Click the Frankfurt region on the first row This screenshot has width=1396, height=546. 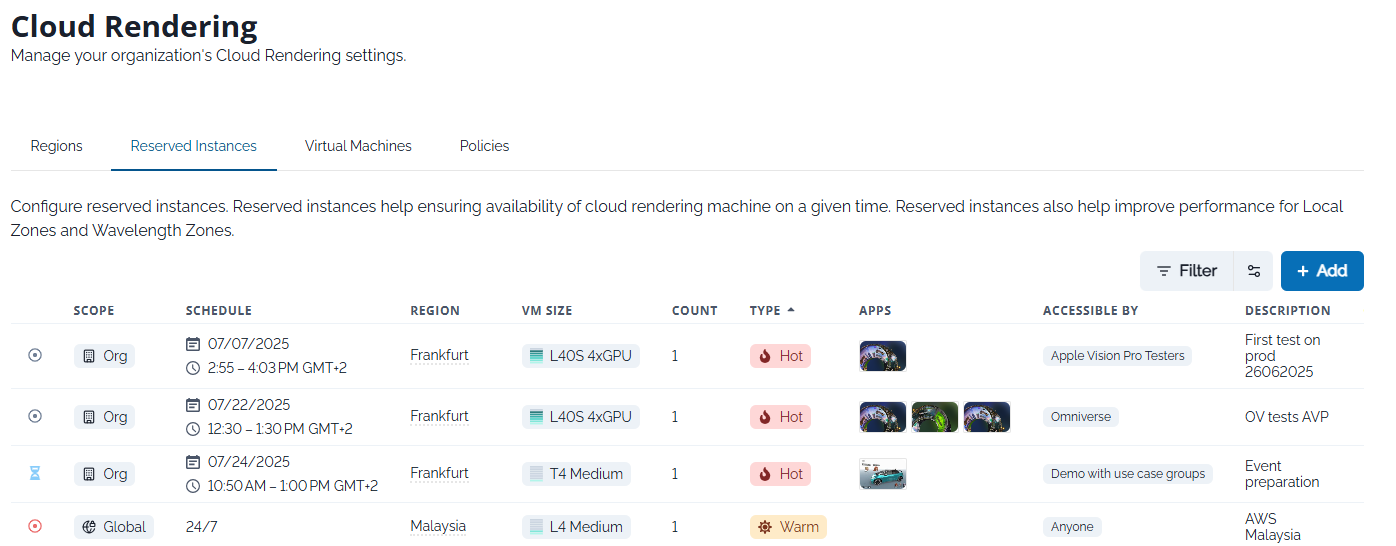439,355
